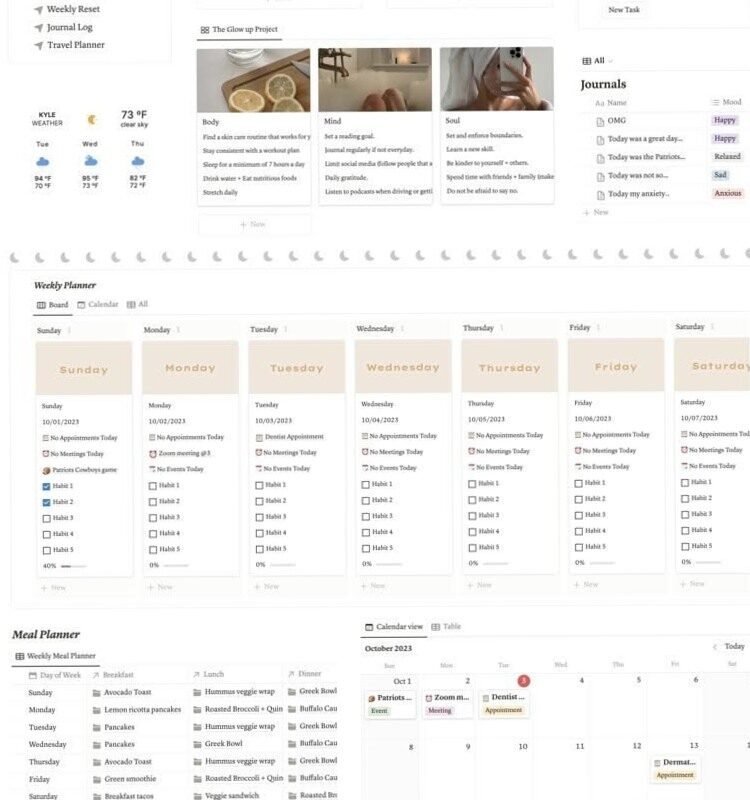Click Thursday cloud forecast icon
Screen dimensions: 750x800
coord(137,161)
